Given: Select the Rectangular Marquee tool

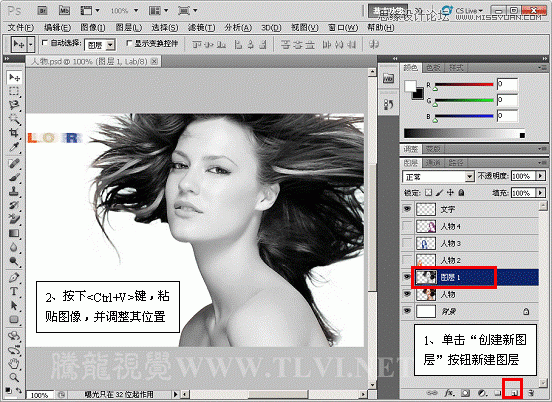Looking at the screenshot, I should [x=14, y=91].
